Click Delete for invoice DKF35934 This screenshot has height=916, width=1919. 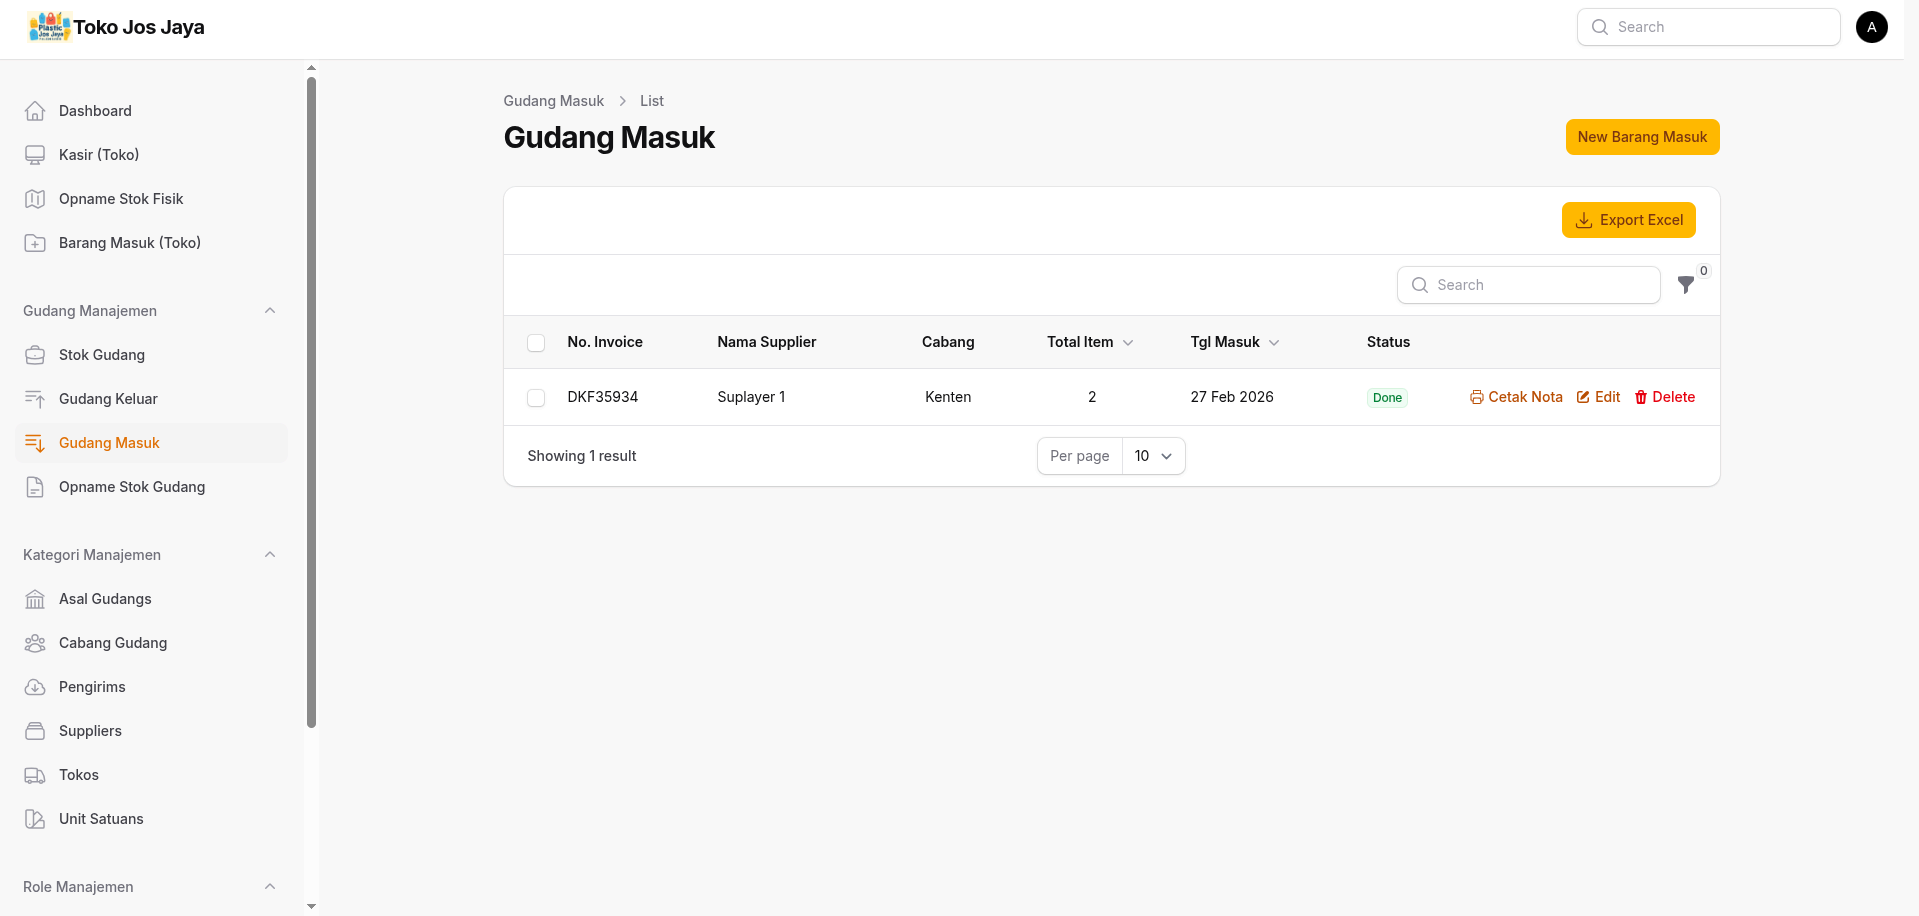[x=1664, y=397]
